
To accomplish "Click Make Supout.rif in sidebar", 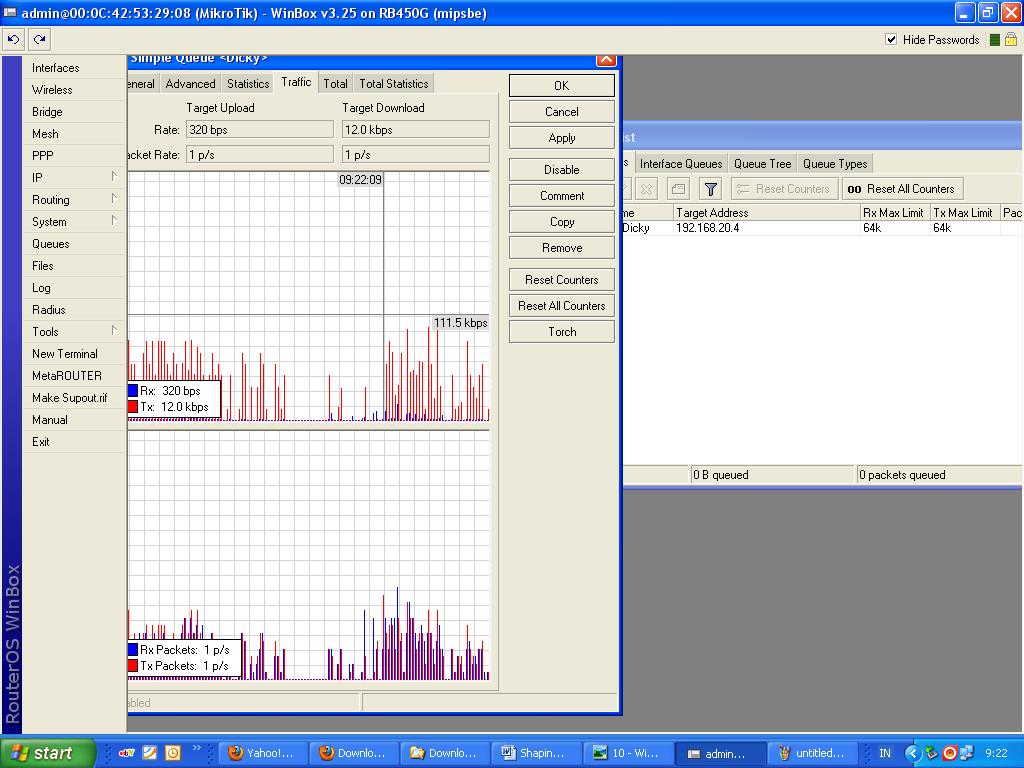I will (69, 398).
